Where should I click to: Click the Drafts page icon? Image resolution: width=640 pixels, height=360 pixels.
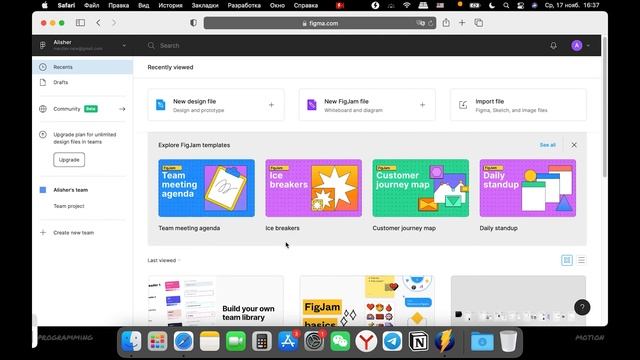tap(43, 82)
